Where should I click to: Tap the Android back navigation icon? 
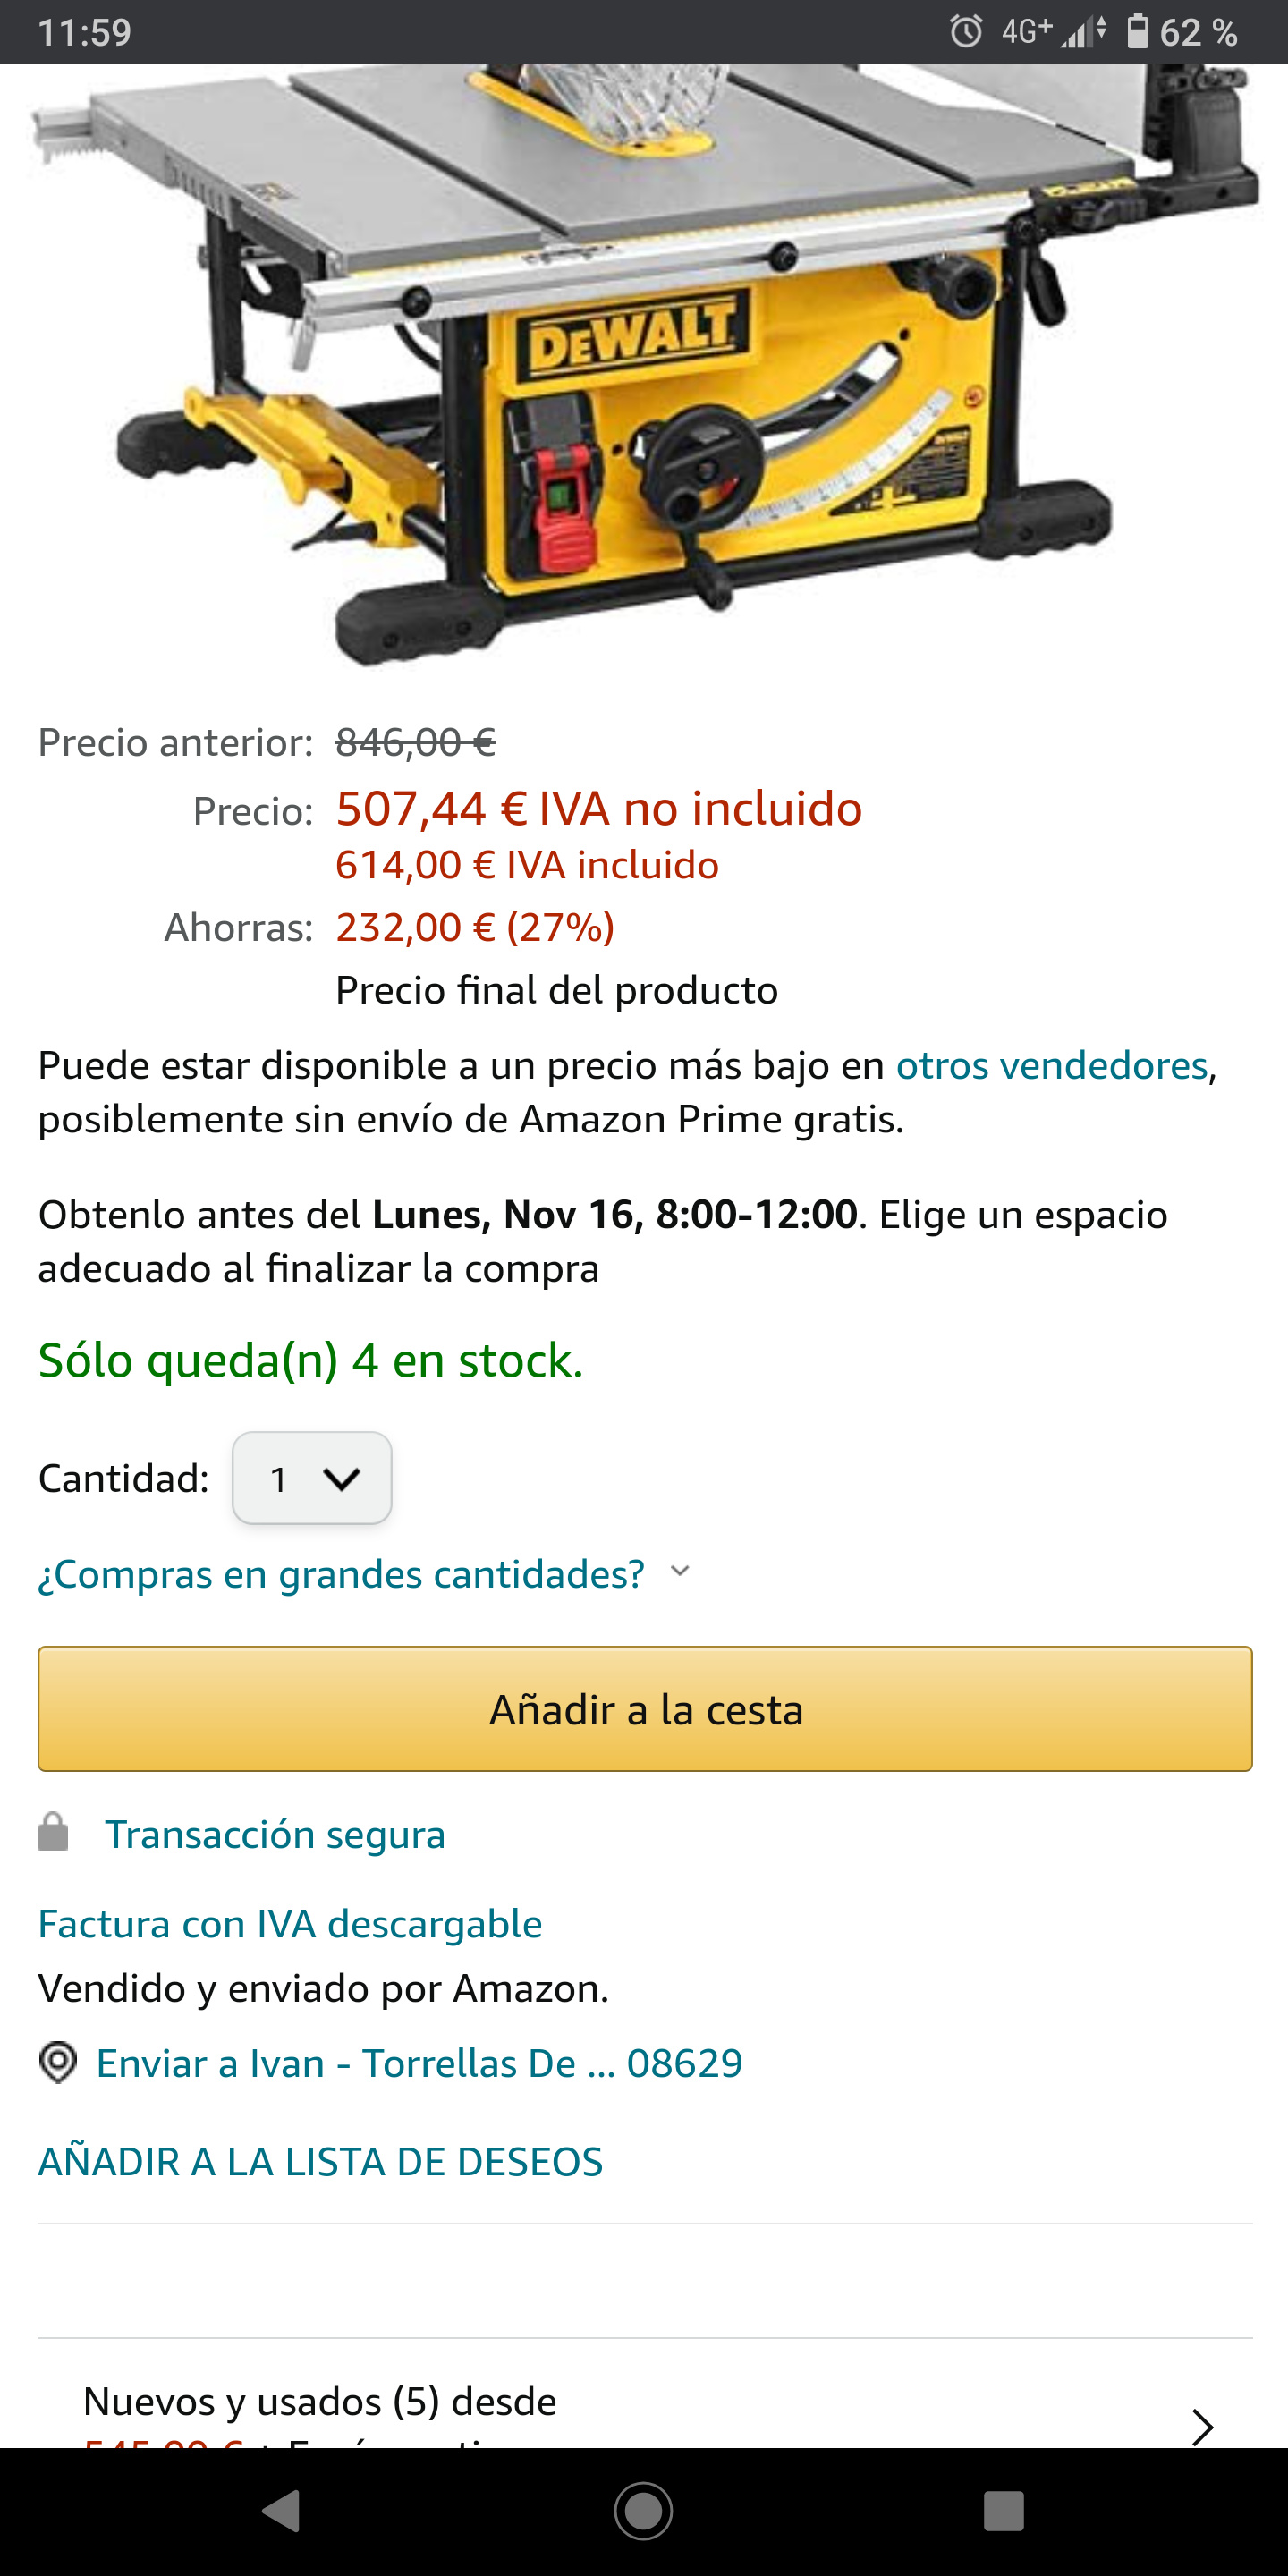(x=282, y=2510)
